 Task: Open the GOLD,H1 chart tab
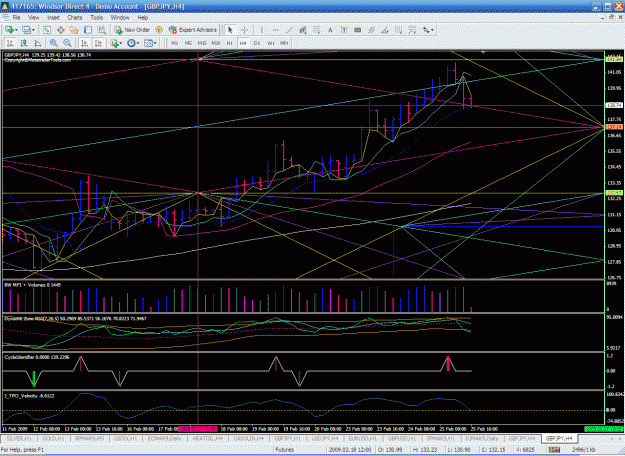tap(54, 438)
